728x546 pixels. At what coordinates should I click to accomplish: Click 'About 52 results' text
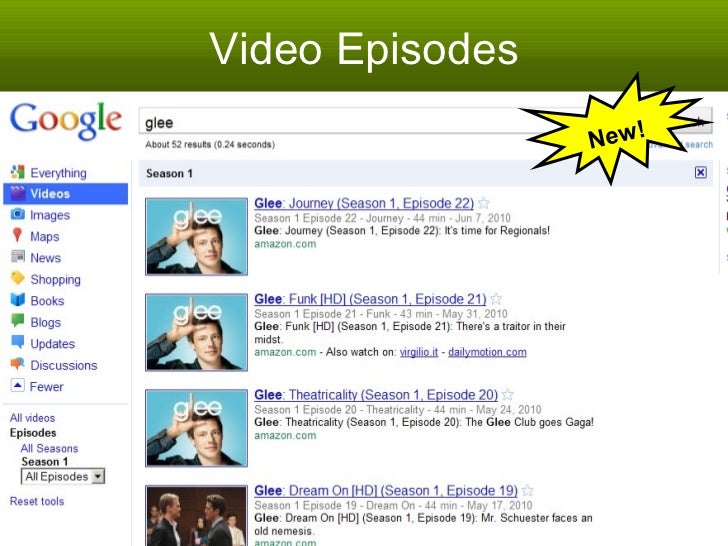coord(210,144)
